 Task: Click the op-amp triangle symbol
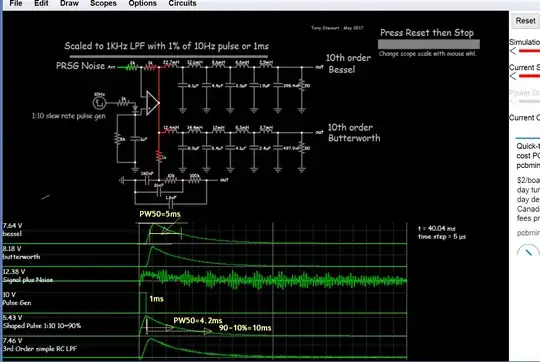[x=152, y=102]
